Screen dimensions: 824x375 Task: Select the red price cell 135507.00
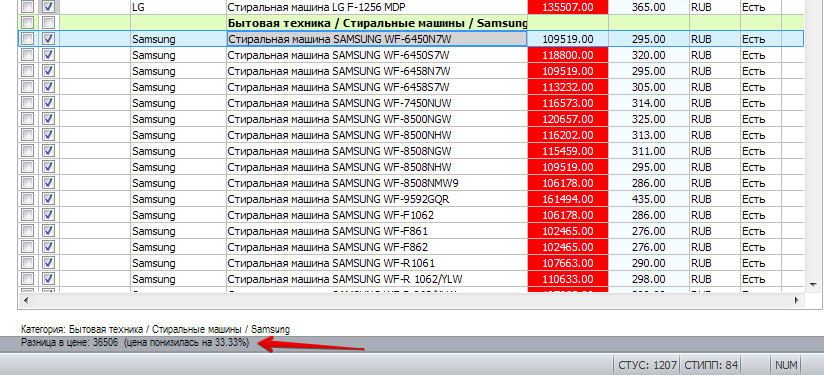tap(568, 7)
